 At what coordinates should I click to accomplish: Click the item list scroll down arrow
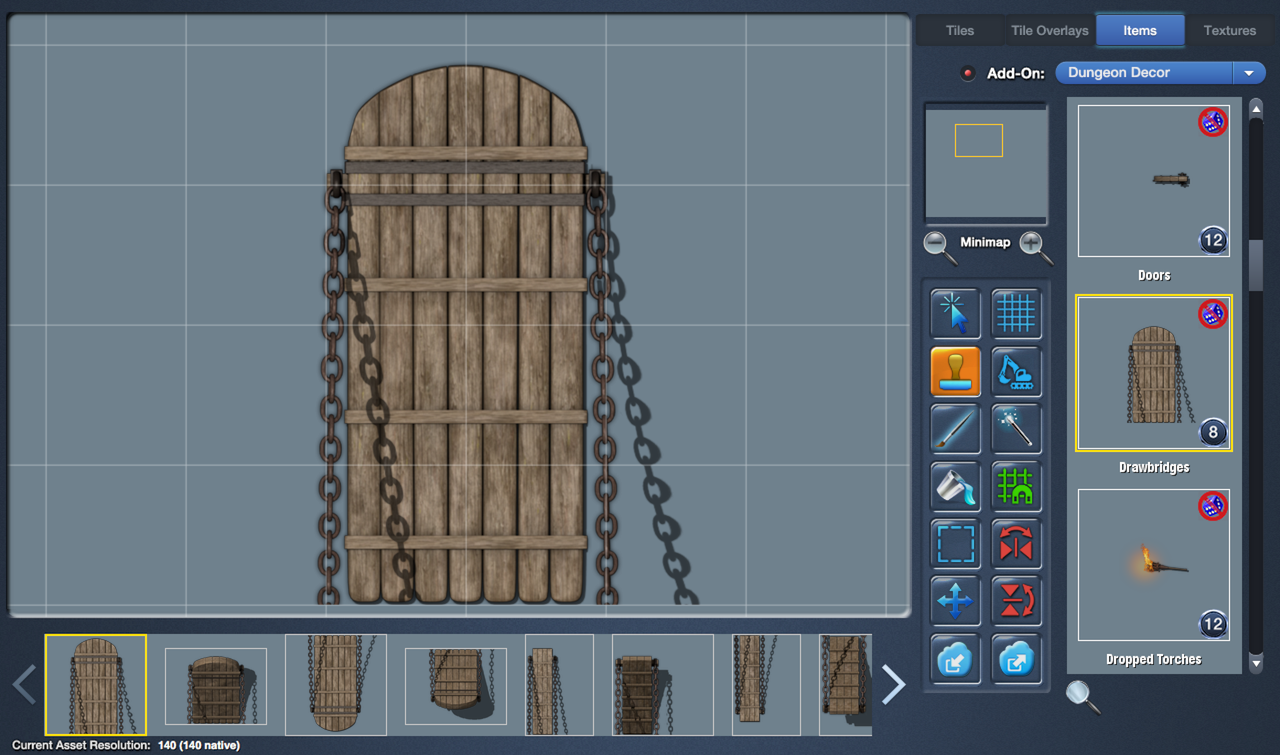(x=1256, y=663)
